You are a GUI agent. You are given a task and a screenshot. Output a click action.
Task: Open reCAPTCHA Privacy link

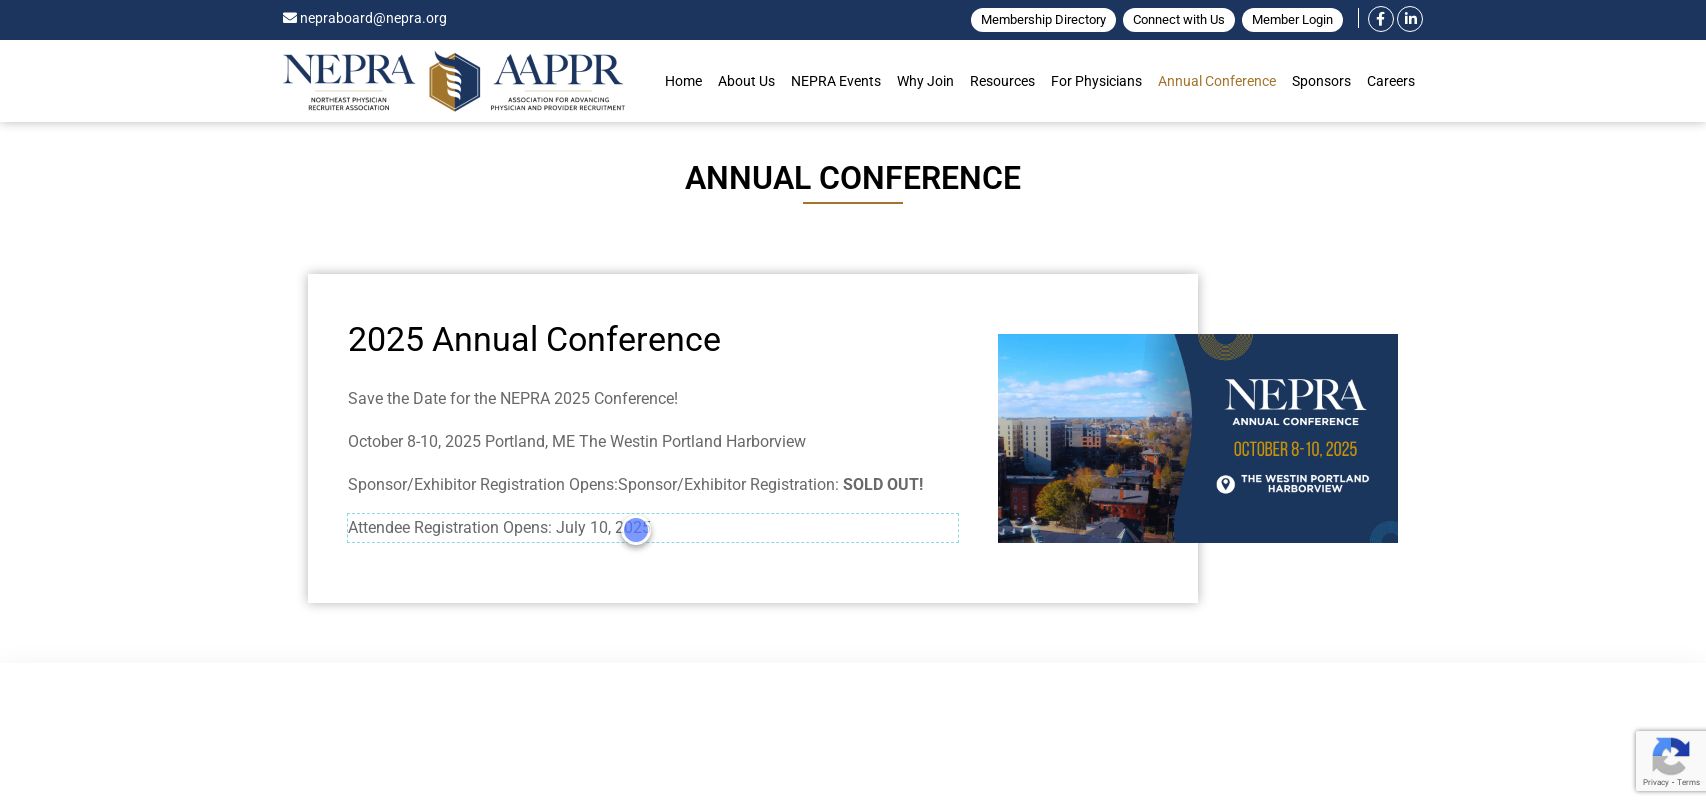click(1655, 783)
